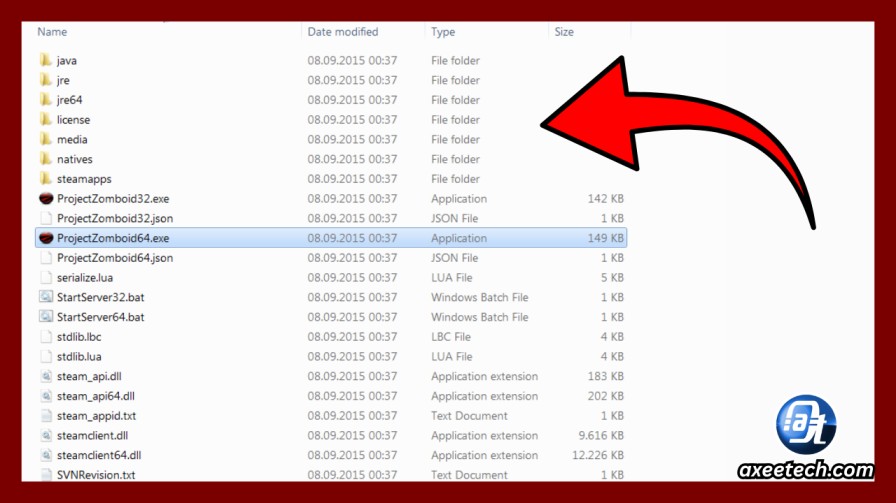
Task: Click the 183 KB size of steam_api.dll
Action: click(x=606, y=376)
